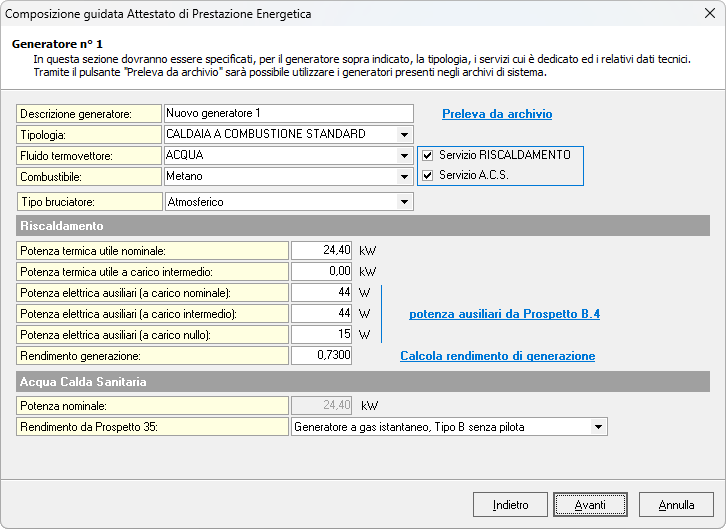Uncheck the Servizio A.C.S. checkbox

[x=428, y=176]
